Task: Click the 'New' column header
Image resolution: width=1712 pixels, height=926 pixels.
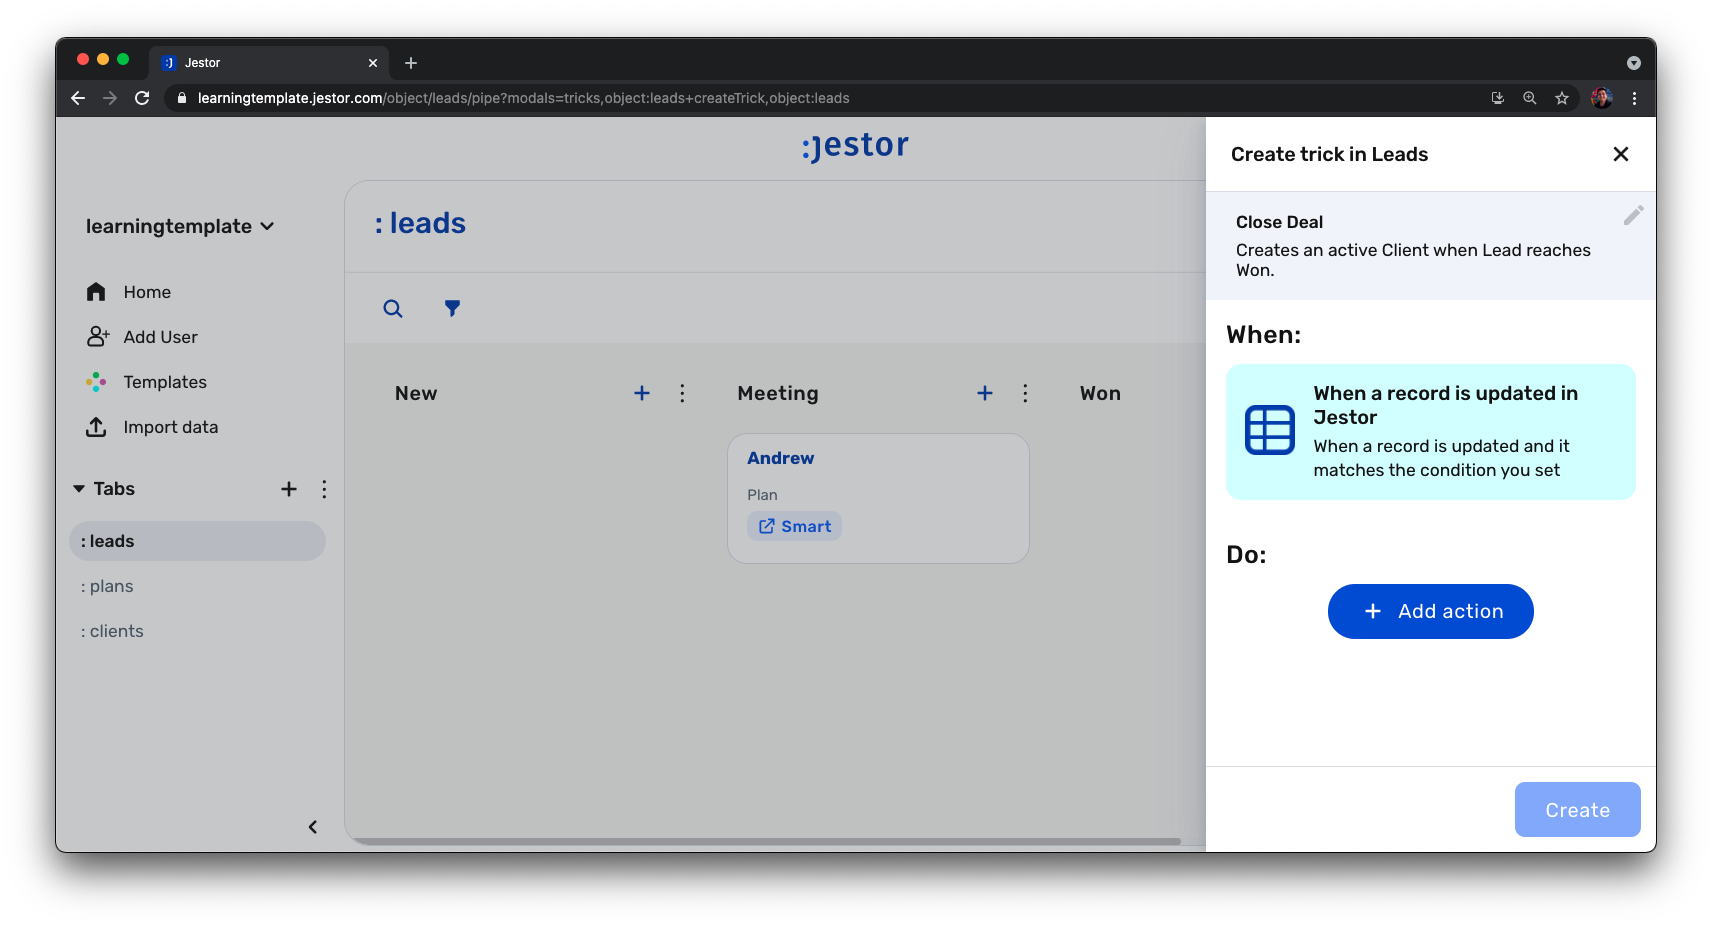Action: point(416,393)
